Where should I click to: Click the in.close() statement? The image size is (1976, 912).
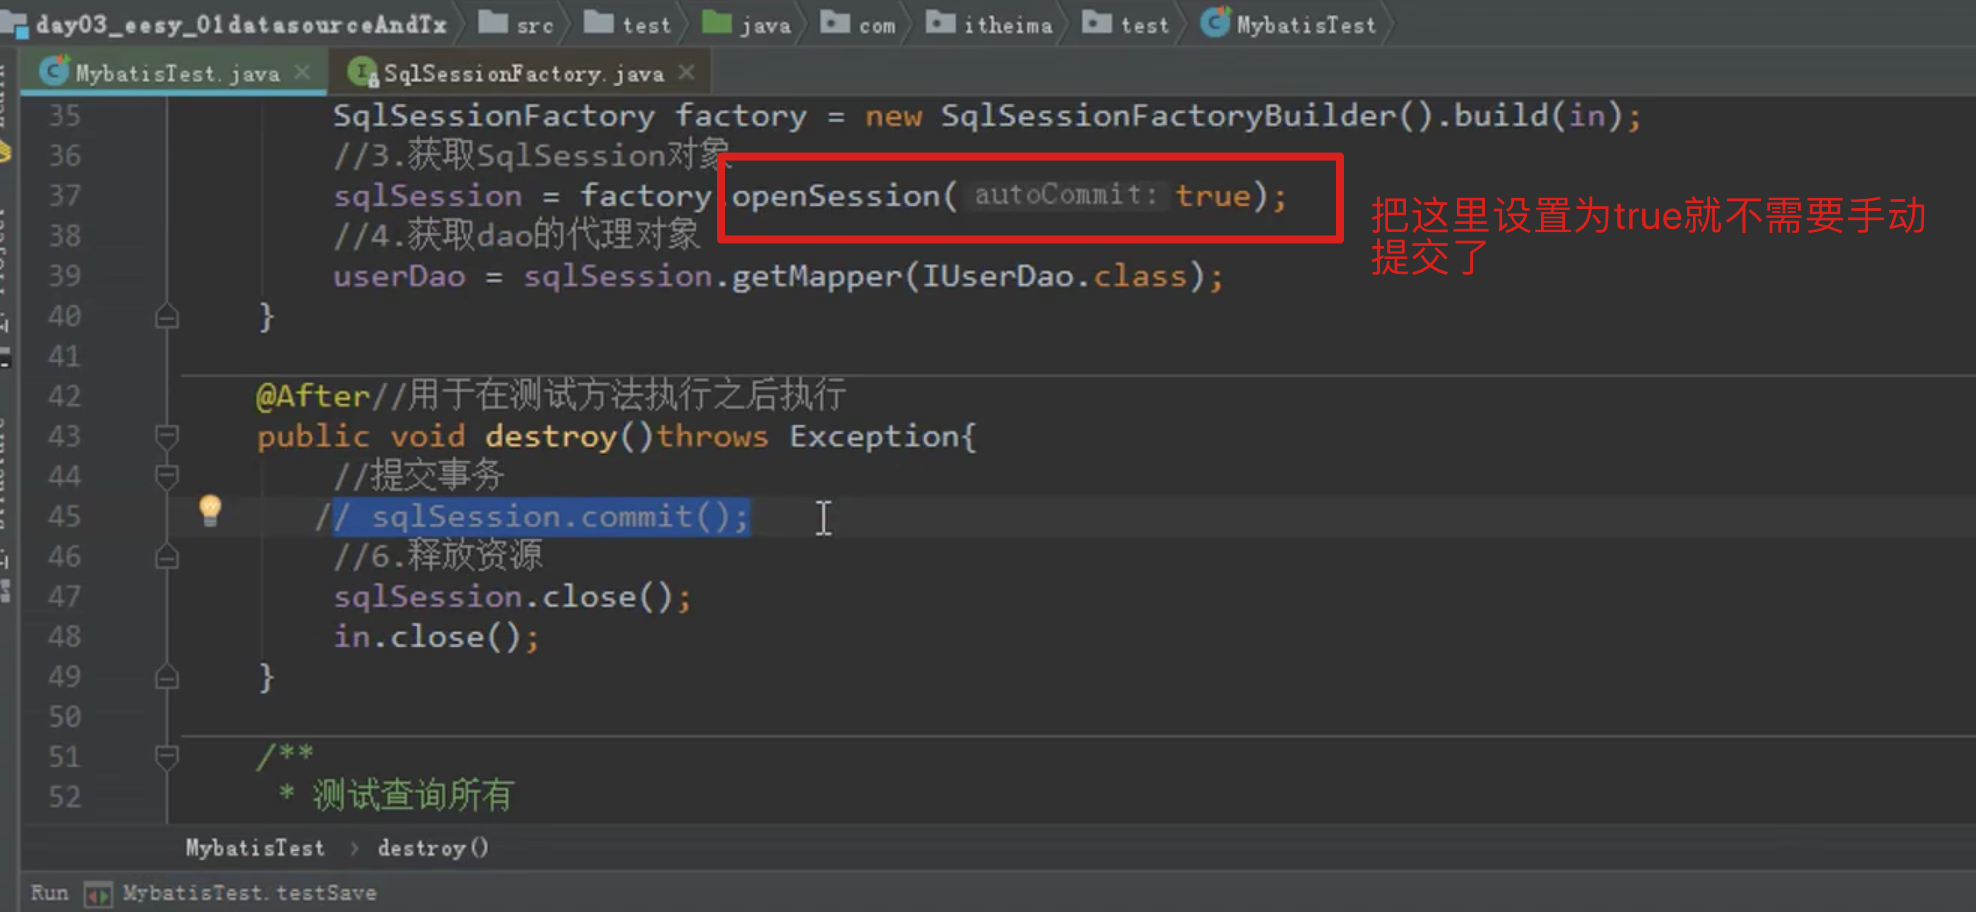pyautogui.click(x=436, y=637)
